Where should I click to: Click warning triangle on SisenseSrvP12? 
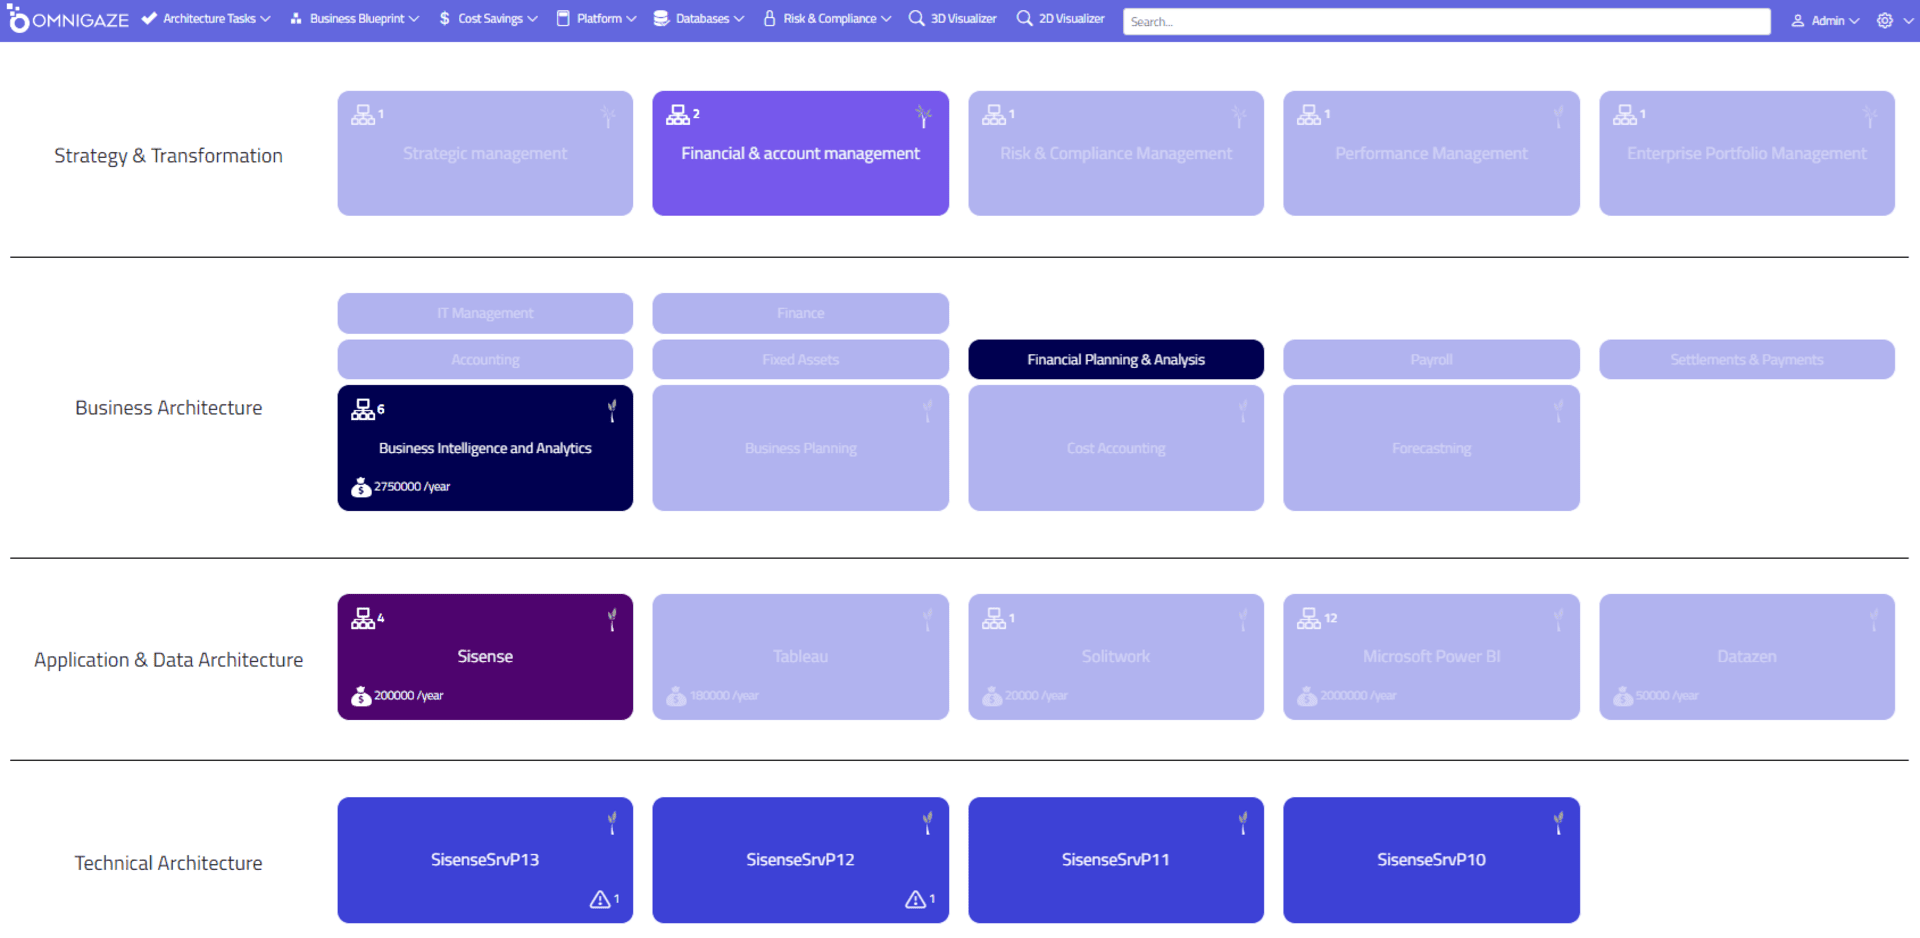click(x=915, y=899)
